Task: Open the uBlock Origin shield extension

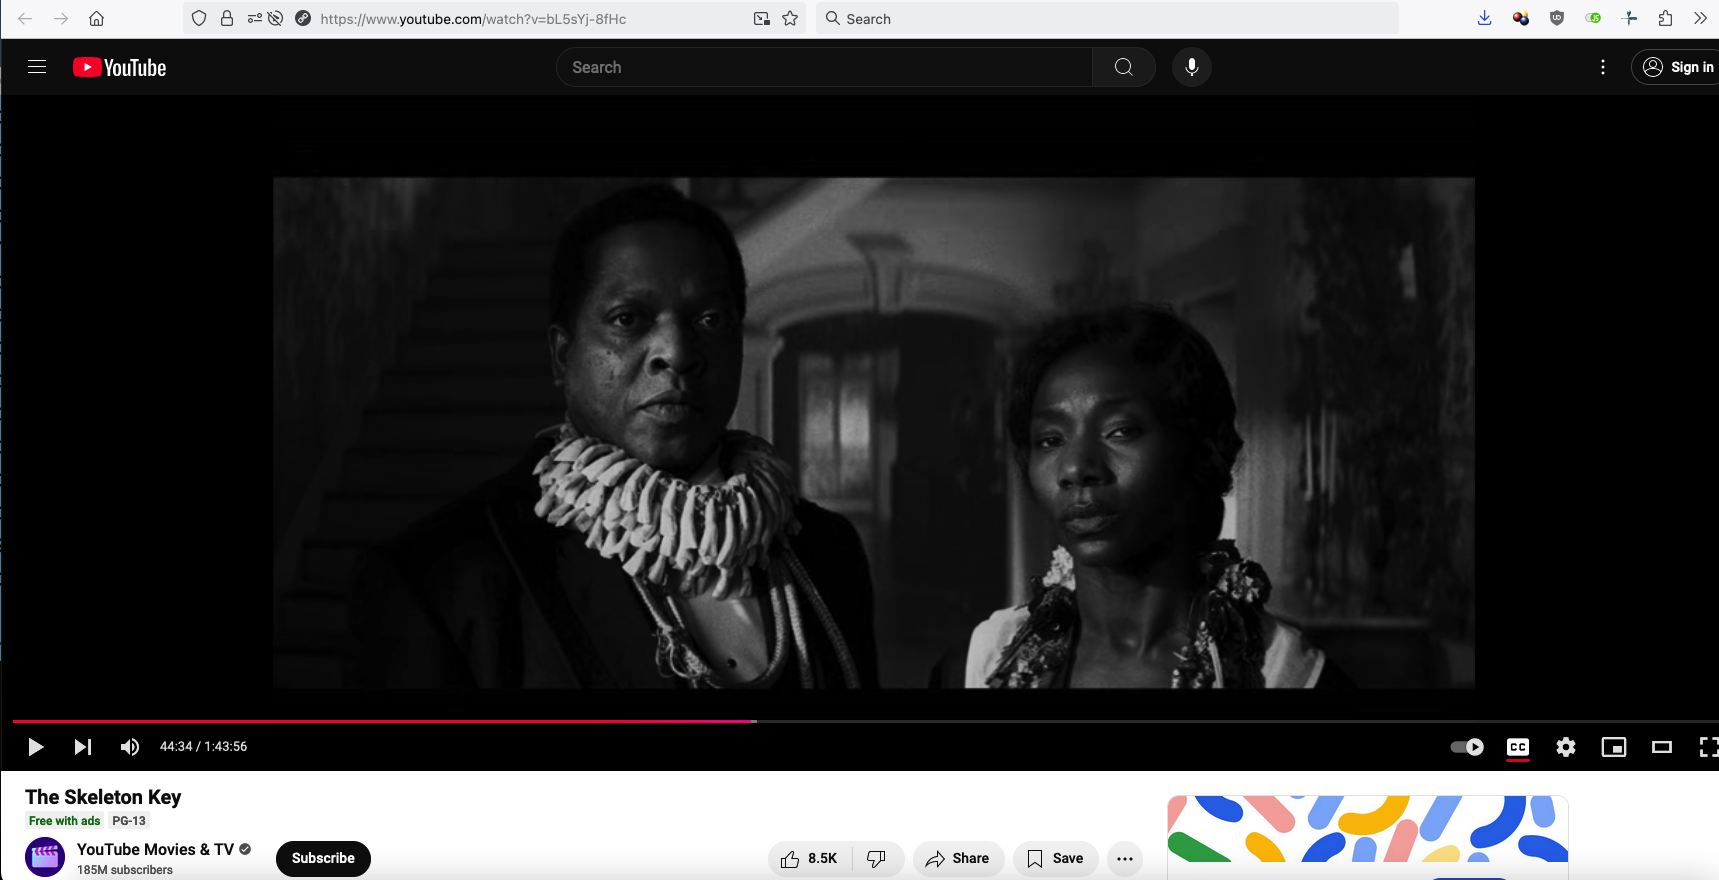Action: [1557, 19]
